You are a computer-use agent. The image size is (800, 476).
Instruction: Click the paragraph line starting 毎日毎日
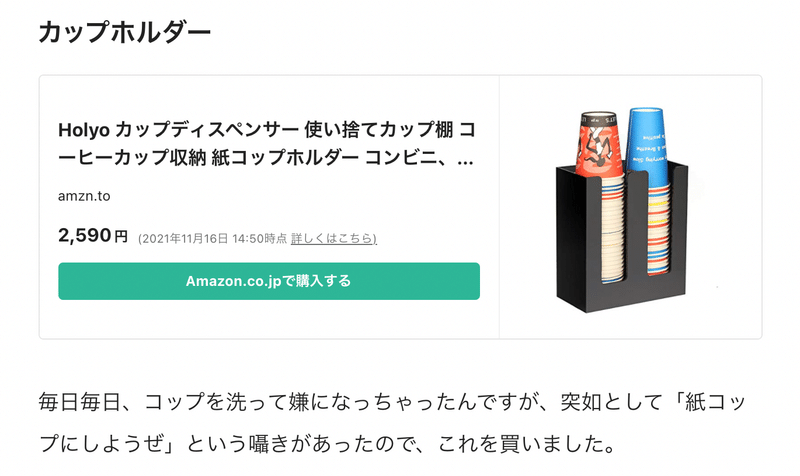(393, 403)
